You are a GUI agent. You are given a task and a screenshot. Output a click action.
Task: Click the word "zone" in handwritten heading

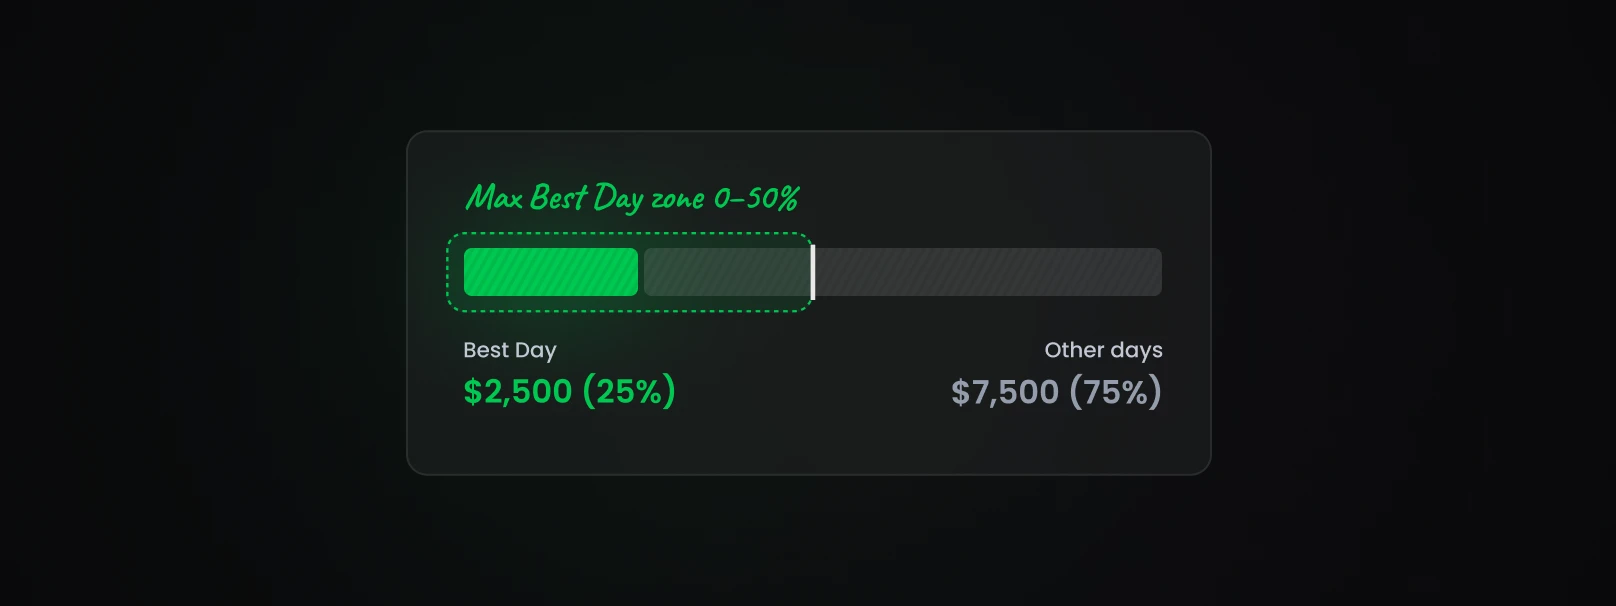click(x=678, y=199)
